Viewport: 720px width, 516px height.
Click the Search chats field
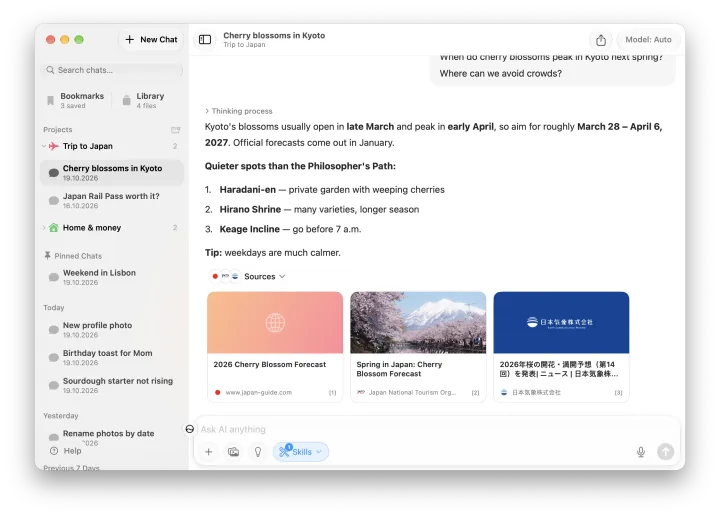[x=112, y=70]
